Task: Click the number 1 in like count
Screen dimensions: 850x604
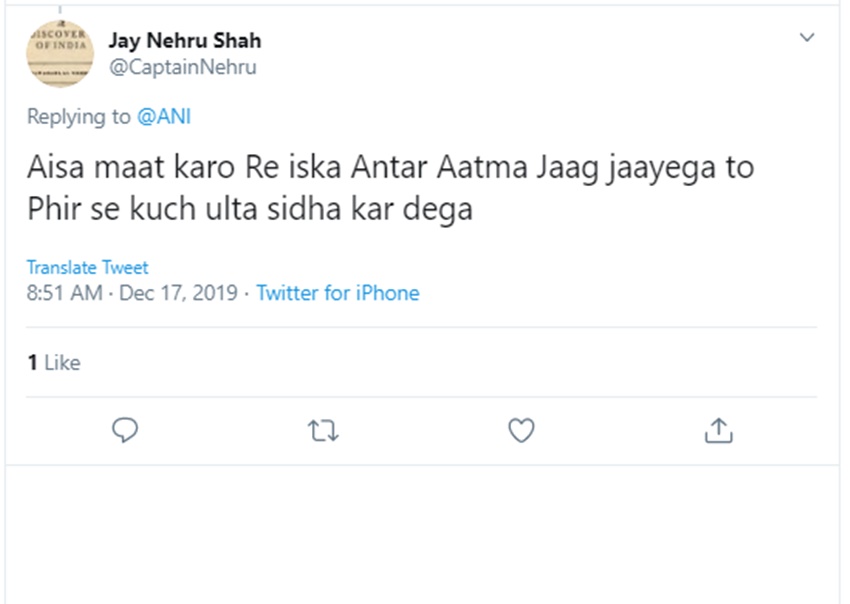Action: point(32,363)
